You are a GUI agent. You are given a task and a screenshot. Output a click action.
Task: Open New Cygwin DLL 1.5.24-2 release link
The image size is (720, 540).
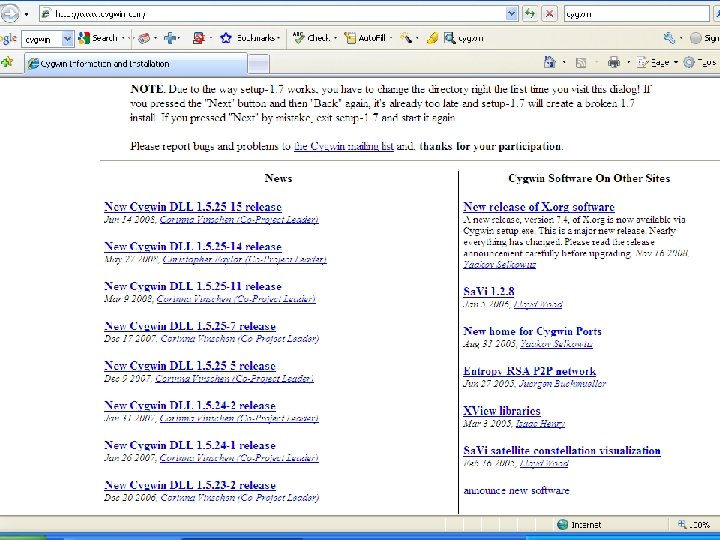pos(190,406)
